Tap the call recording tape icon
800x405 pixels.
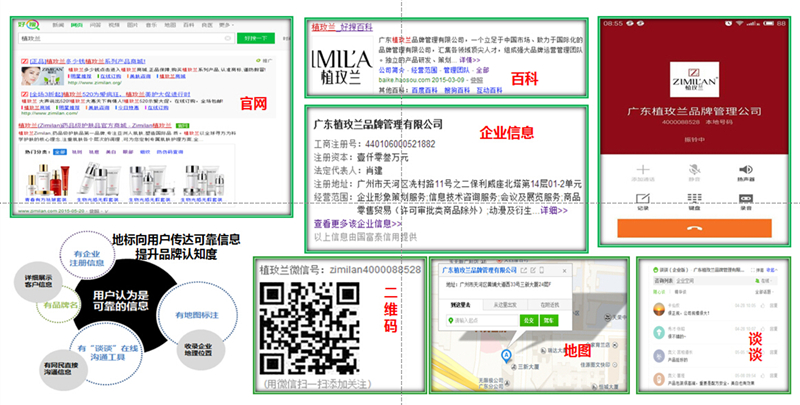pyautogui.click(x=746, y=198)
